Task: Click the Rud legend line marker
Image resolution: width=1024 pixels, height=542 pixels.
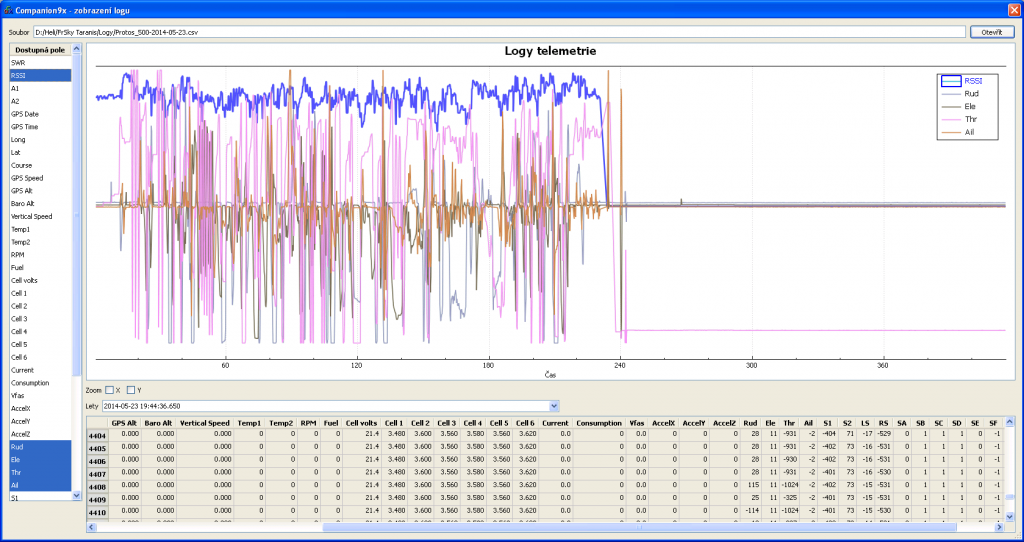Action: [x=951, y=94]
